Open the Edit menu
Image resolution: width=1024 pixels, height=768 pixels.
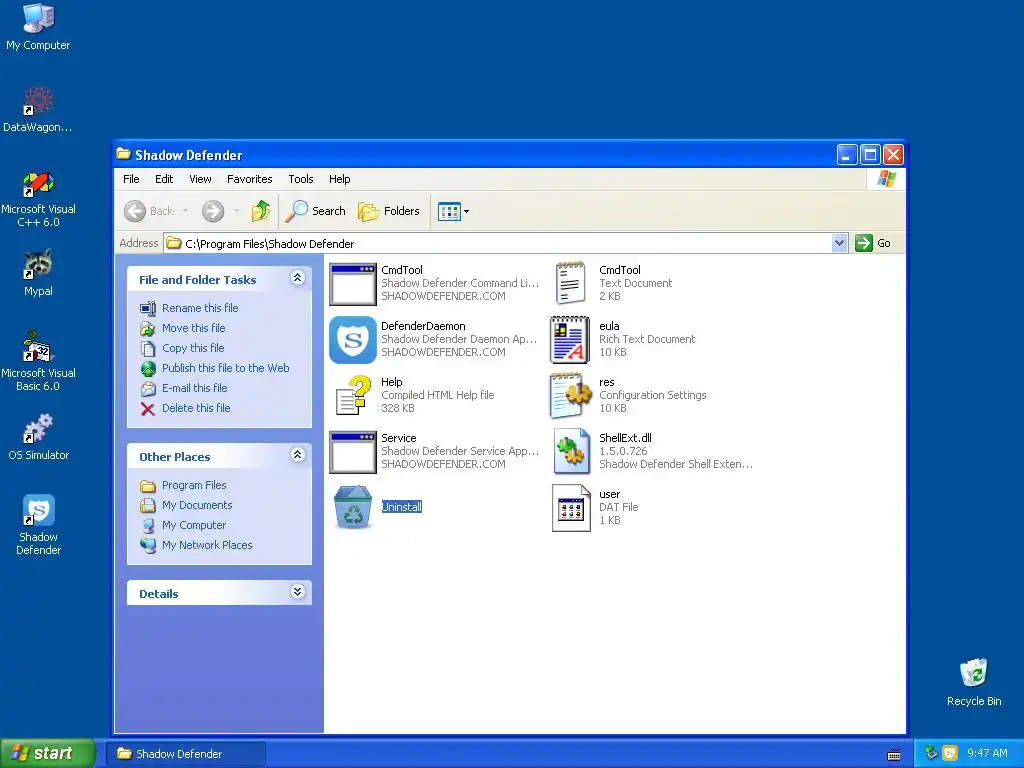(164, 179)
